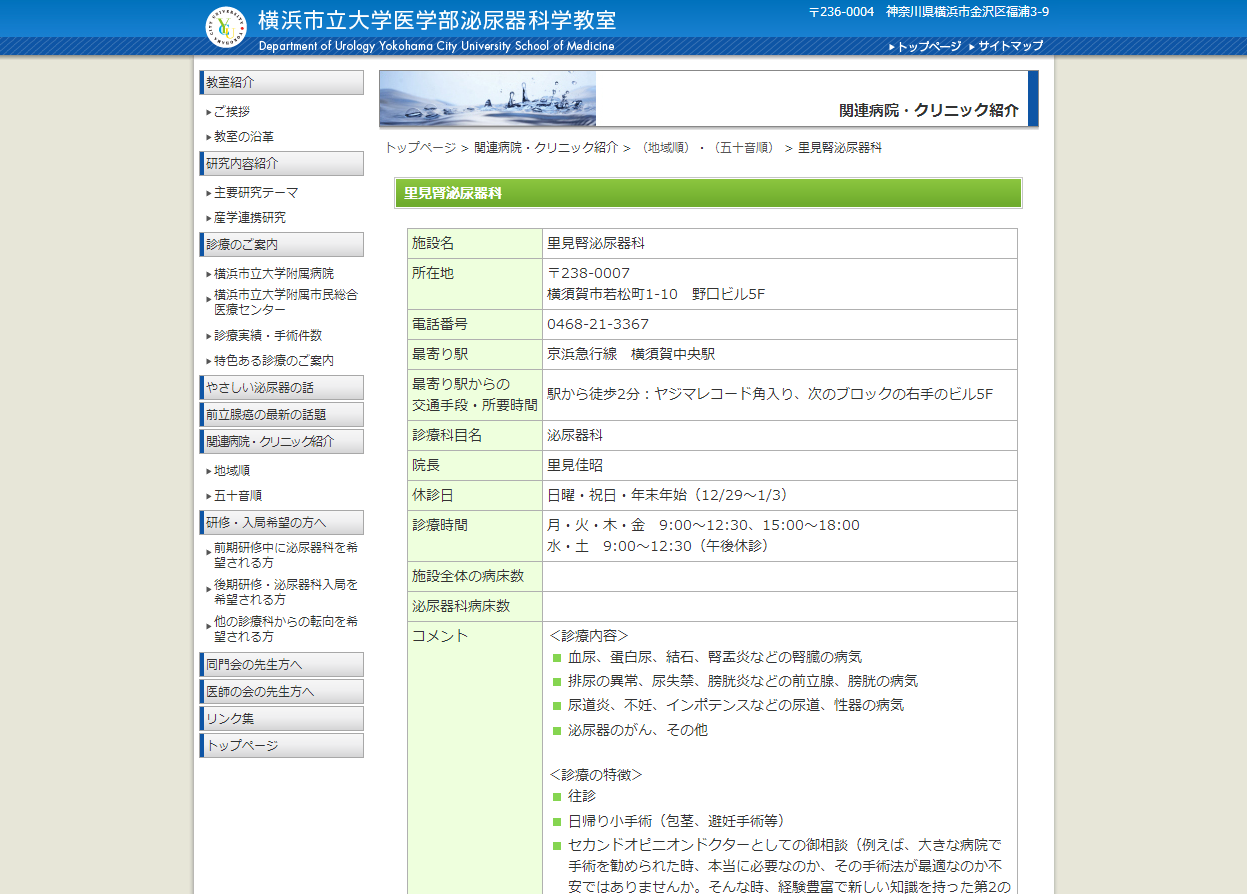The image size is (1247, 894).
Task: Open サイトマップ link in header
Action: point(1010,46)
